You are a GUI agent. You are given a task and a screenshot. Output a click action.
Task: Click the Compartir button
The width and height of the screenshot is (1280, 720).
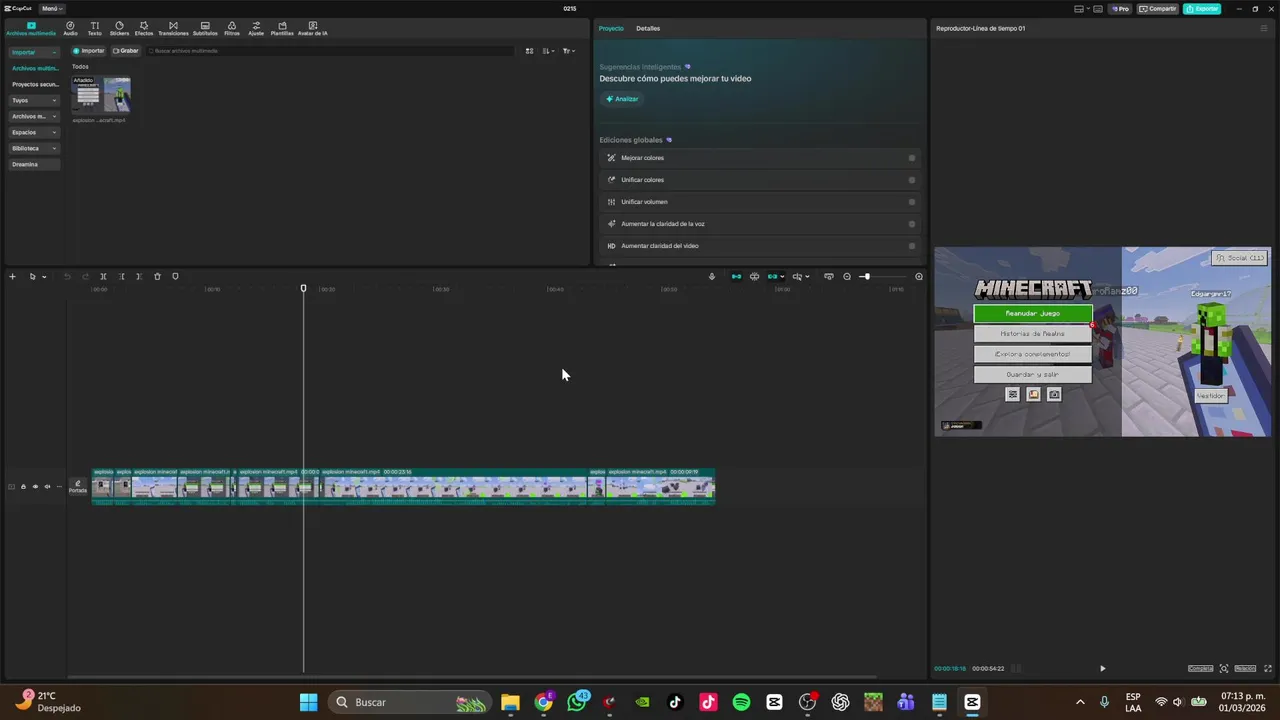pyautogui.click(x=1158, y=9)
